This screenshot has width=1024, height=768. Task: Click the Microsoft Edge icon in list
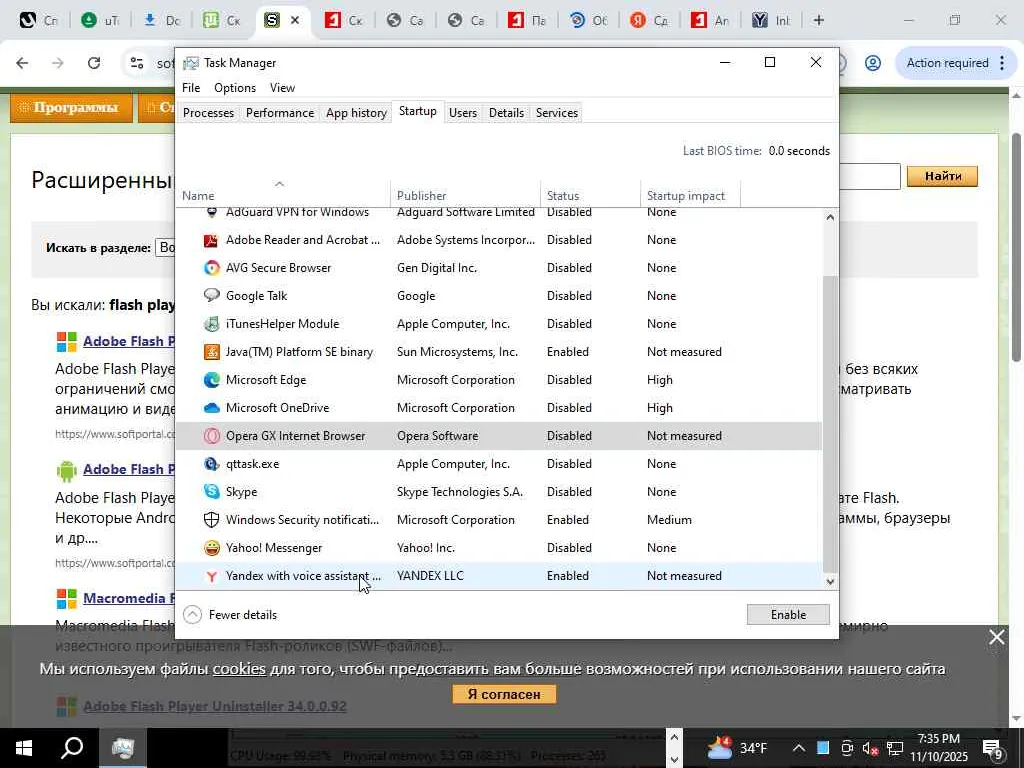211,380
